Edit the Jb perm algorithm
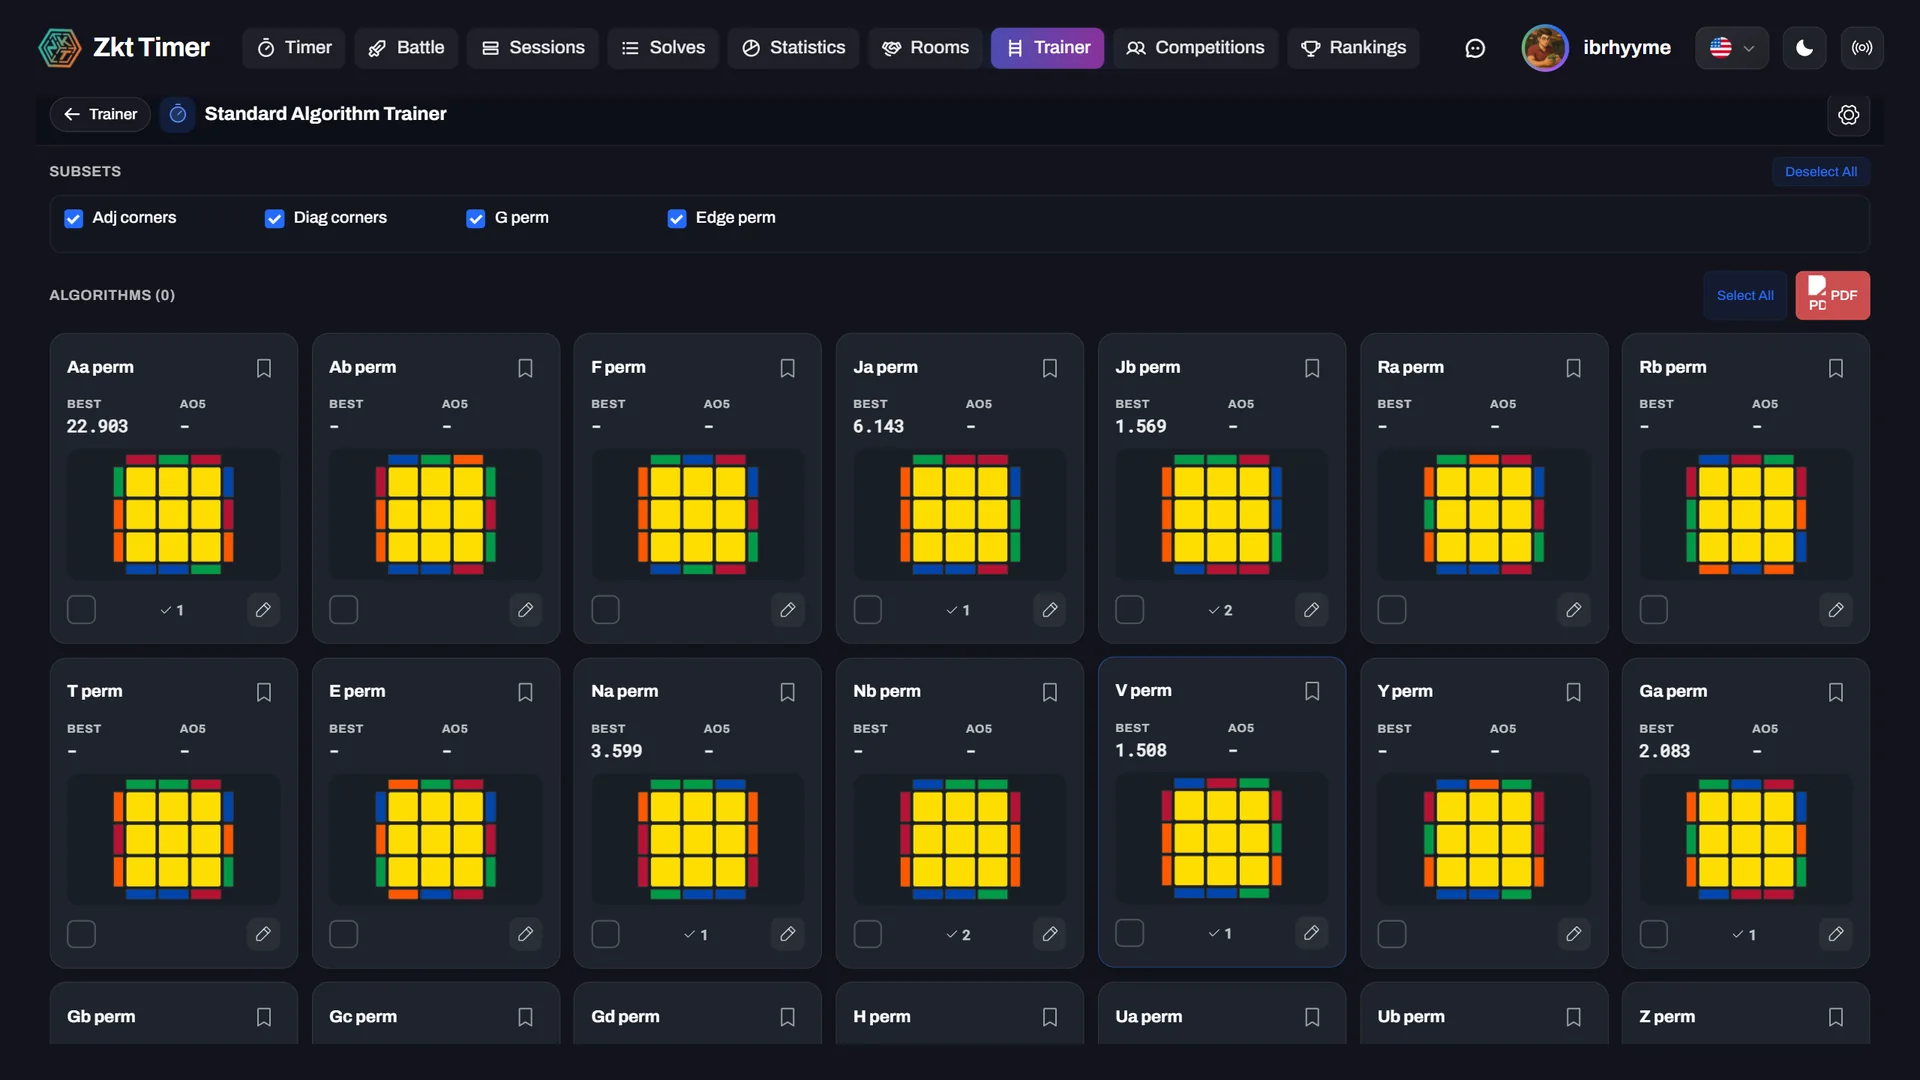Screen dimensions: 1920x1080 tap(1312, 610)
